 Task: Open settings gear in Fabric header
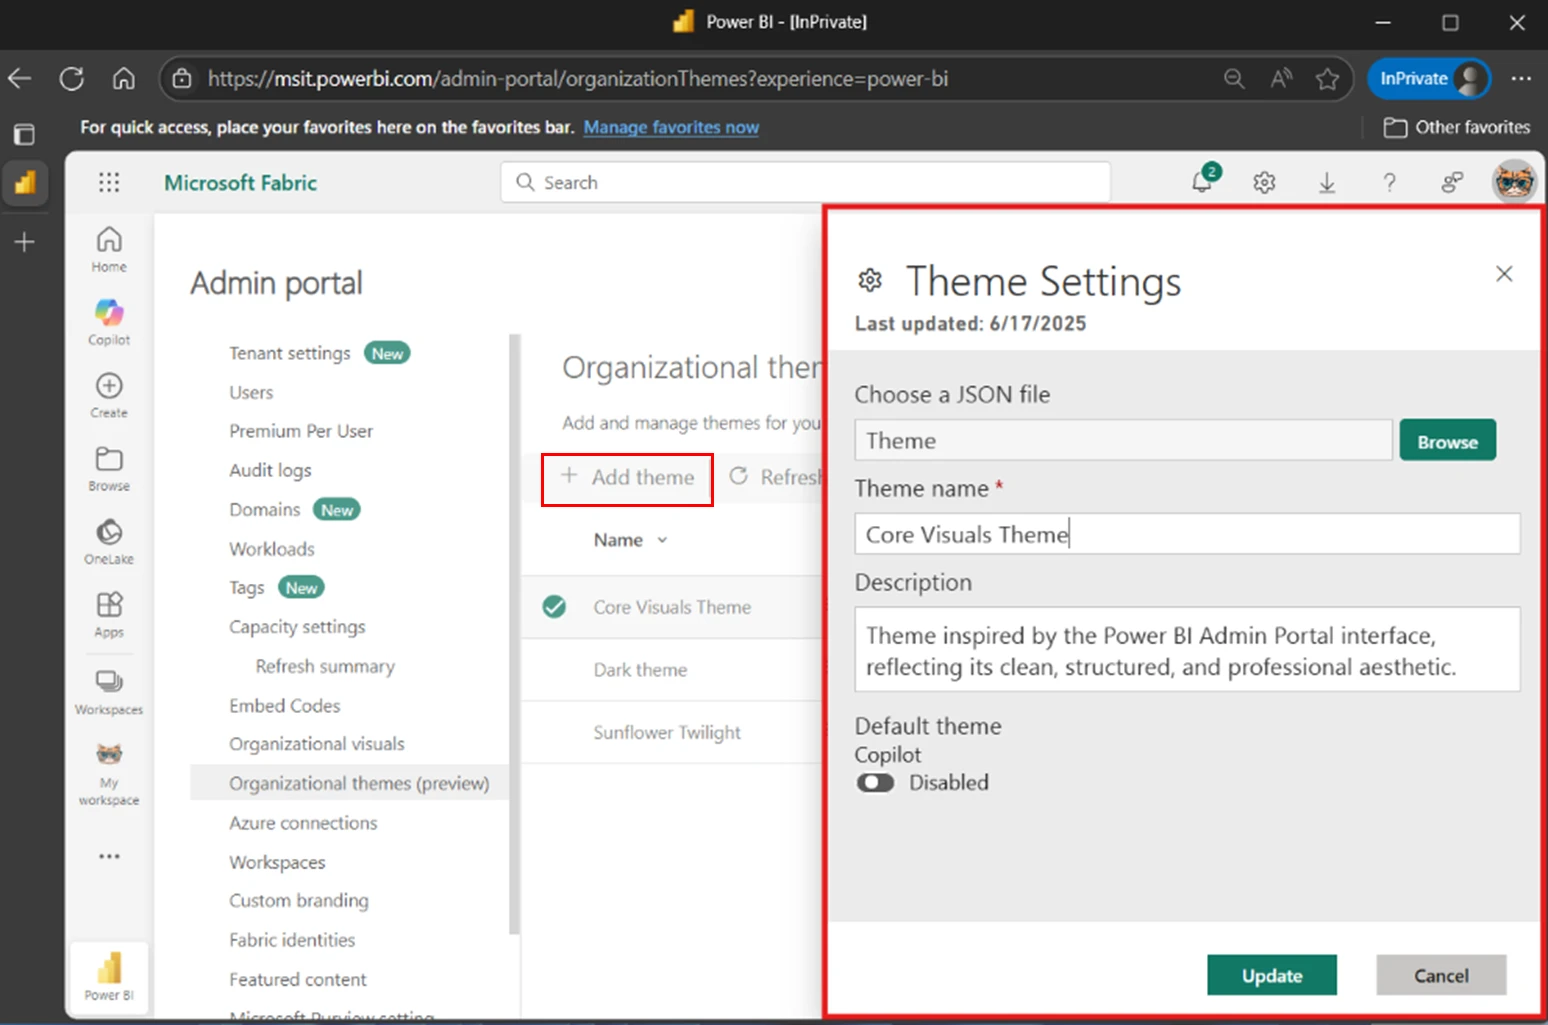(x=1264, y=182)
